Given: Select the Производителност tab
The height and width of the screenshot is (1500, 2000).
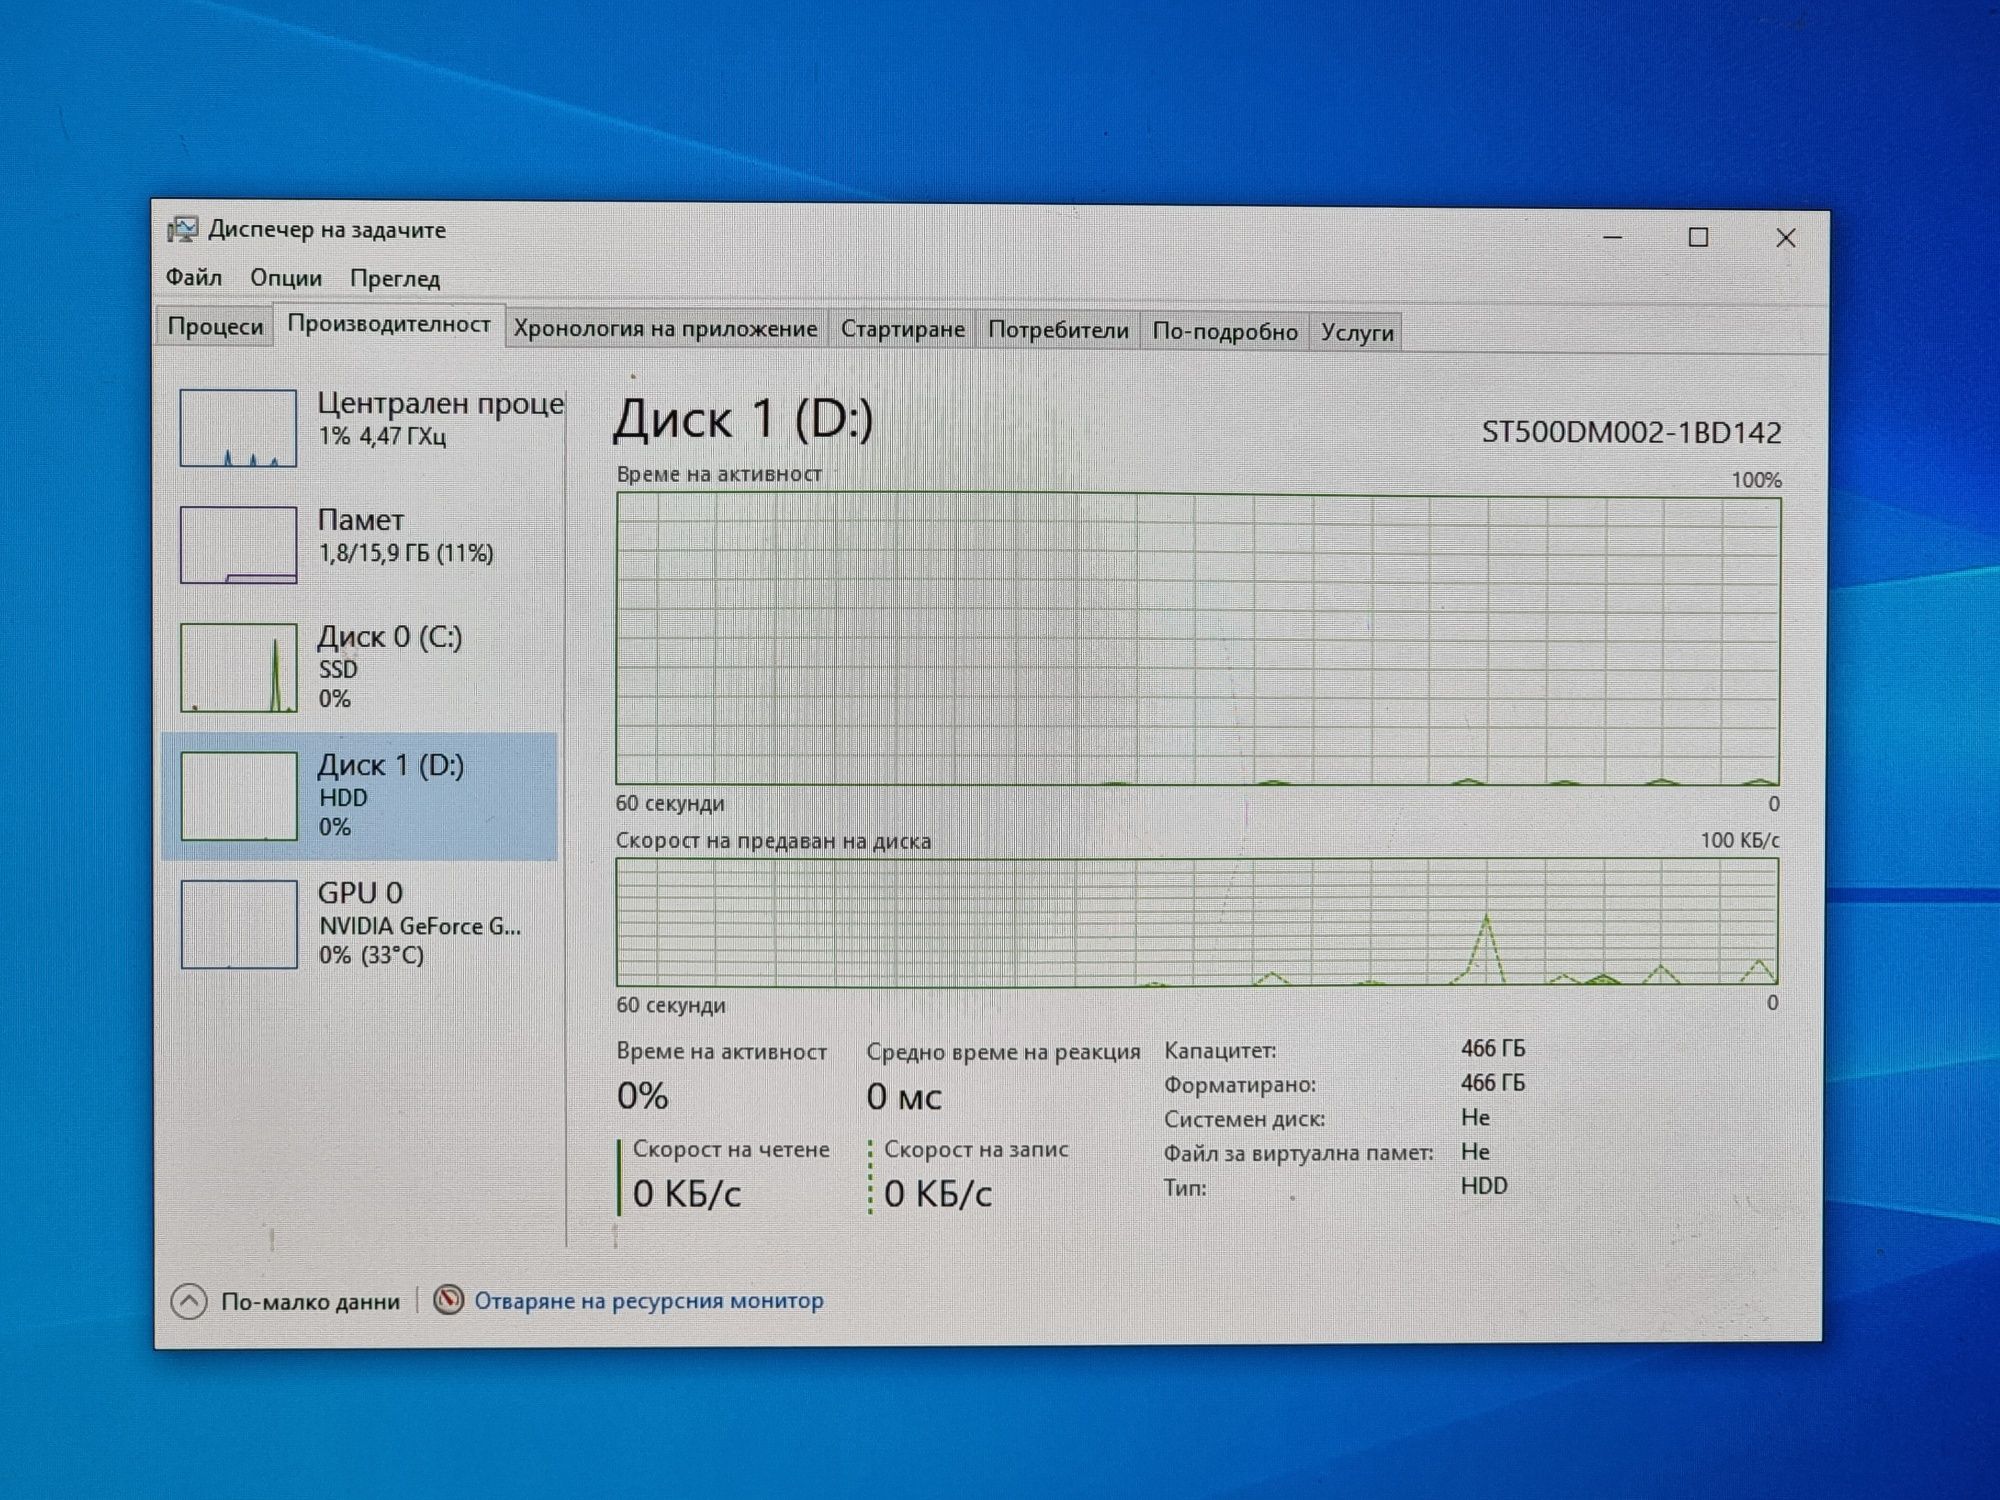Looking at the screenshot, I should (x=389, y=324).
